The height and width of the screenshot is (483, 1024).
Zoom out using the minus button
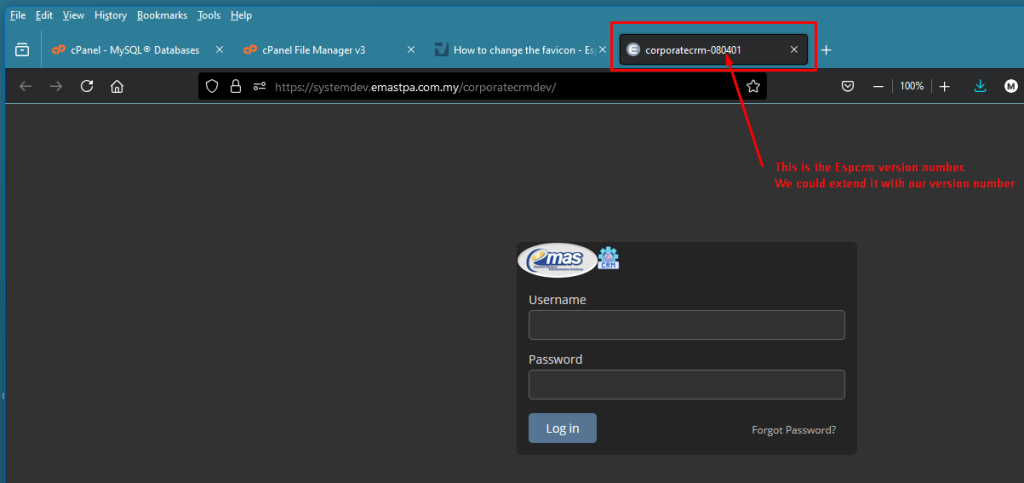tap(878, 87)
